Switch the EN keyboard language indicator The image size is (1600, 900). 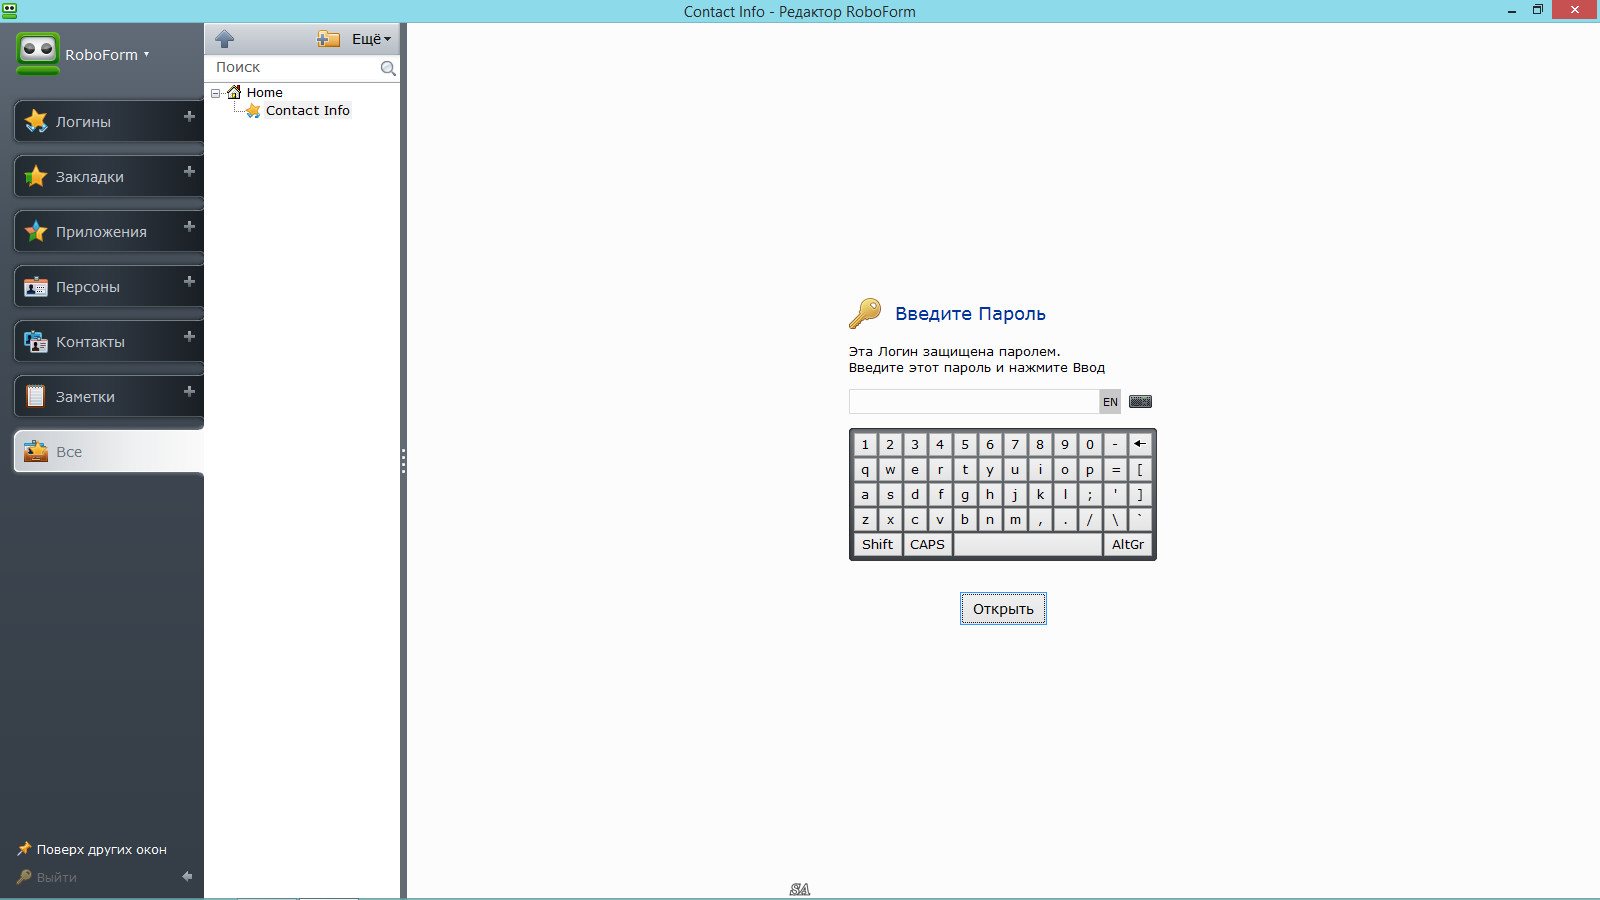point(1110,401)
